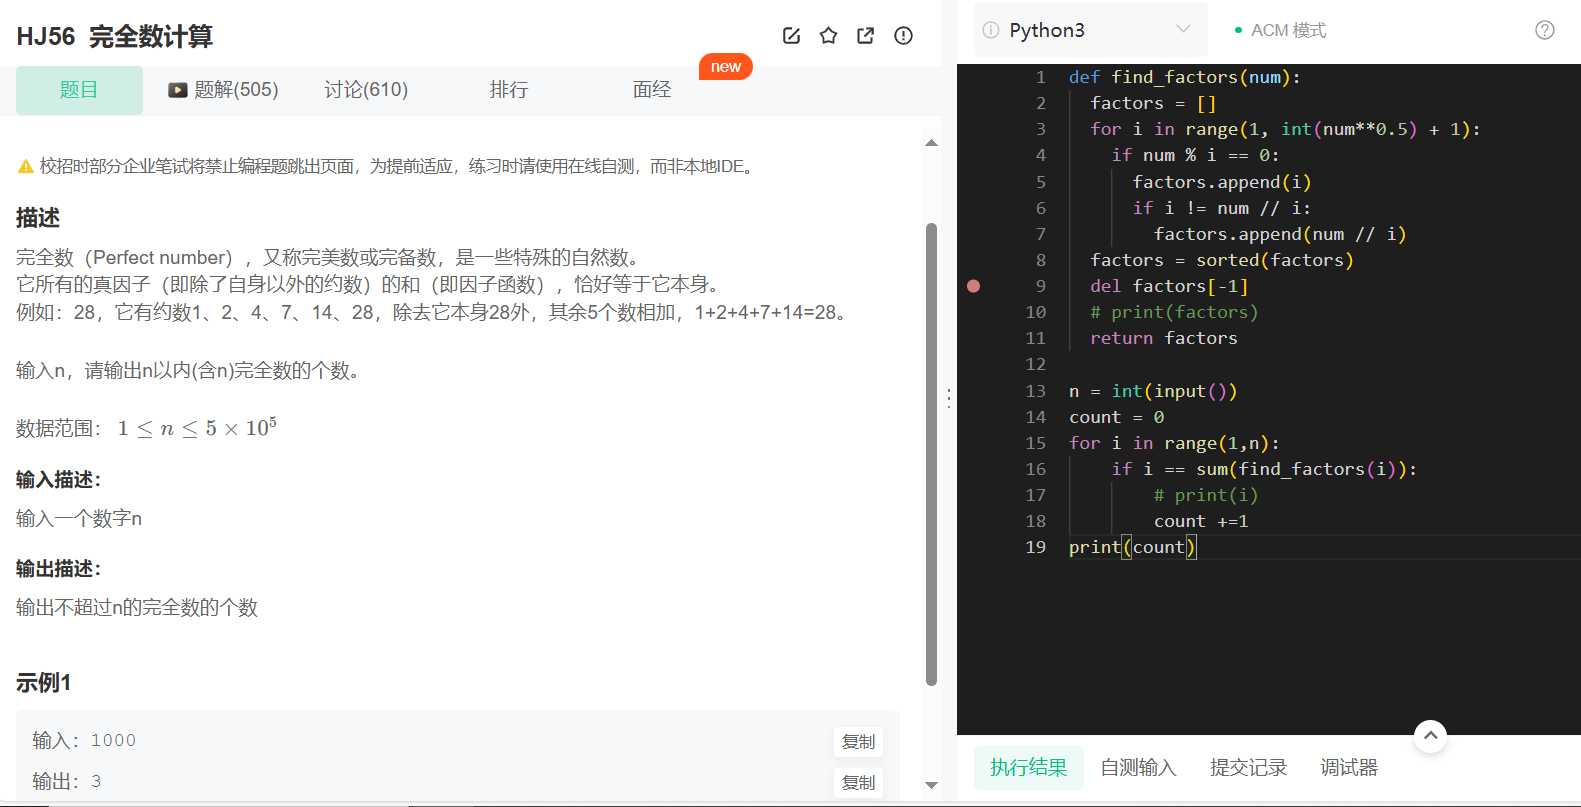
Task: Click the 'if num % i == 0:' line
Action: 1195,155
